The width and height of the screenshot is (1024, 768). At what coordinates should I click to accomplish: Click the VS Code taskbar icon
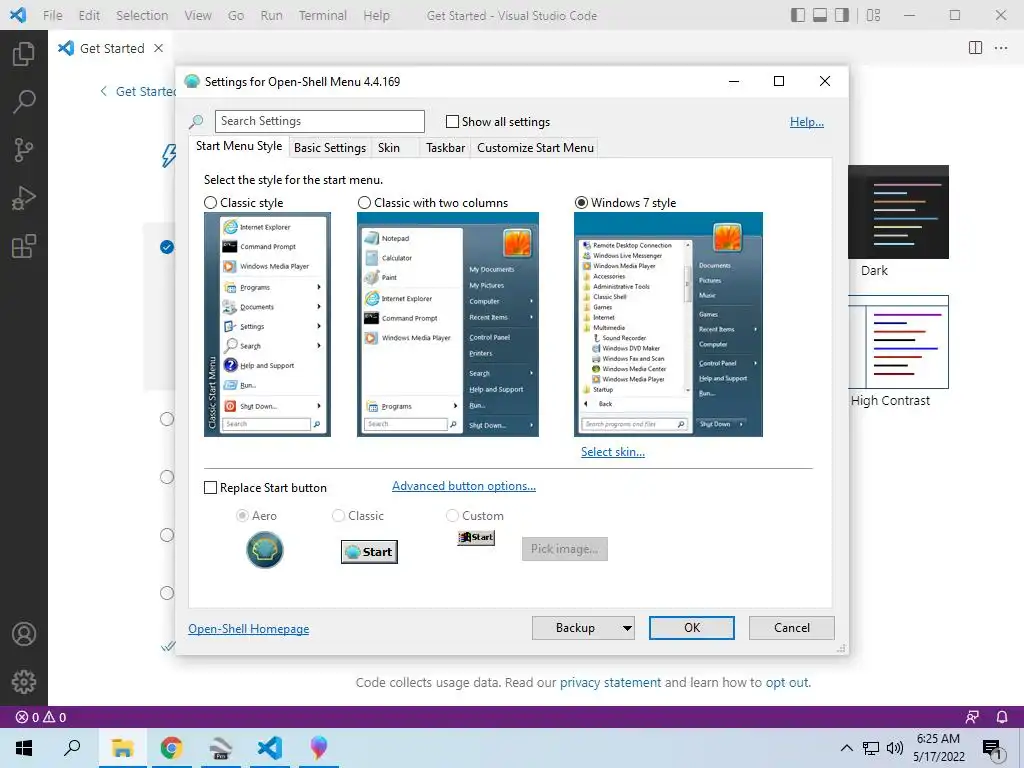pos(269,748)
